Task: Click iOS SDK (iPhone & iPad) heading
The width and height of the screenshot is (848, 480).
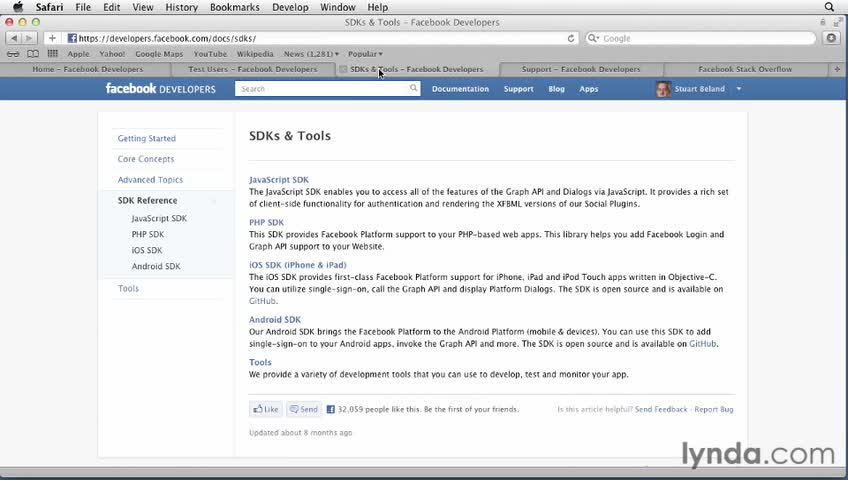Action: (x=297, y=265)
